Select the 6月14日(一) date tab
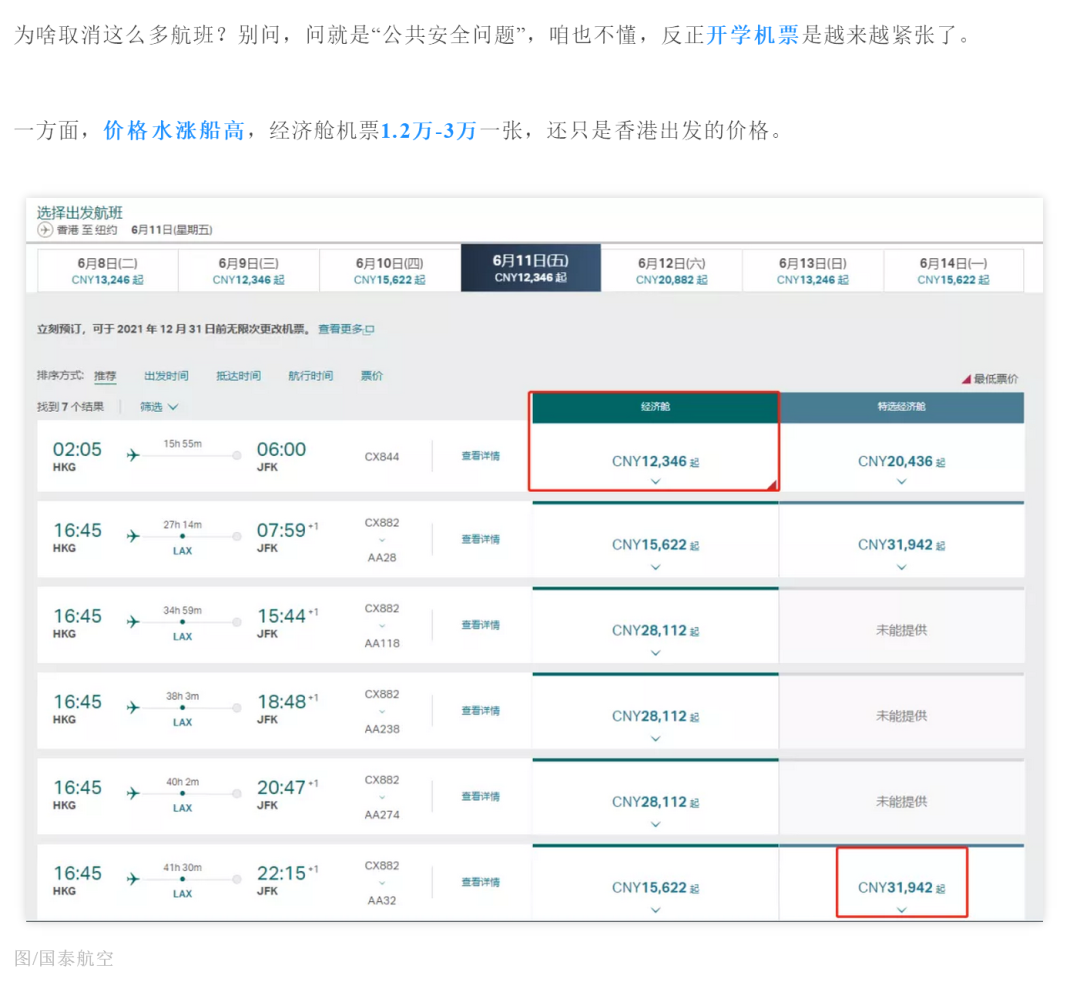This screenshot has height=985, width=1080. coord(953,271)
